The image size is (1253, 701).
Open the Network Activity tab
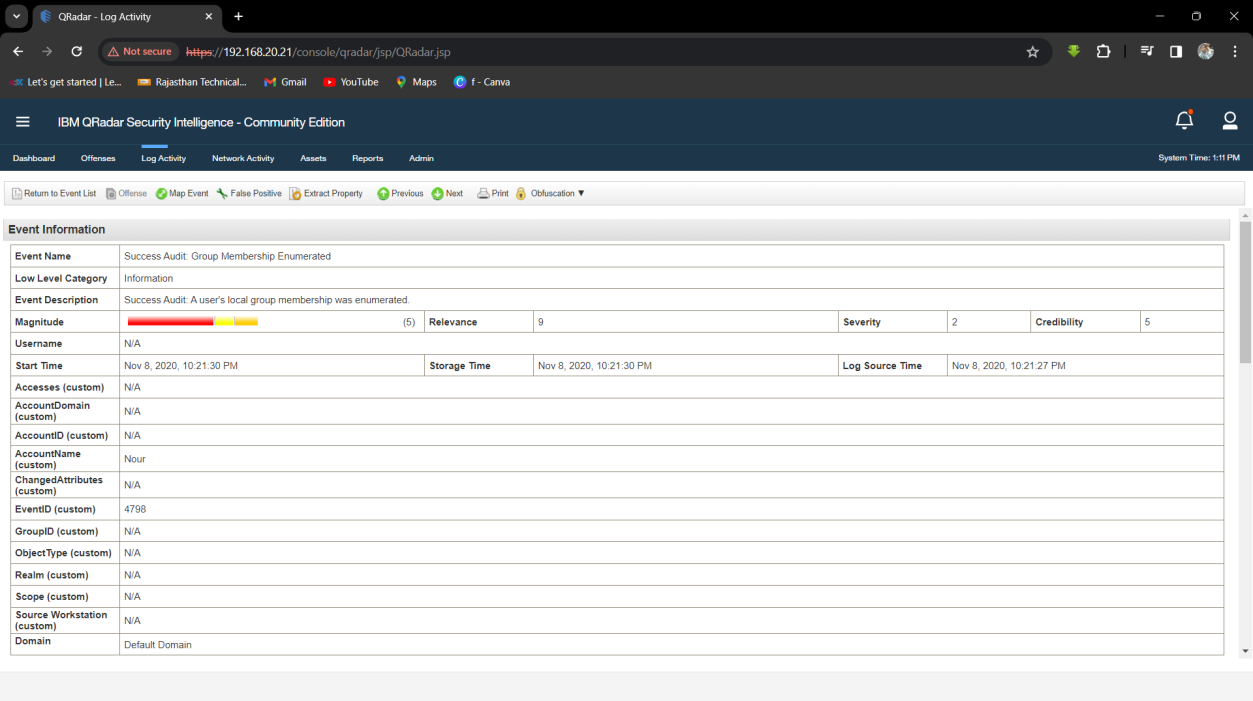pyautogui.click(x=243, y=158)
